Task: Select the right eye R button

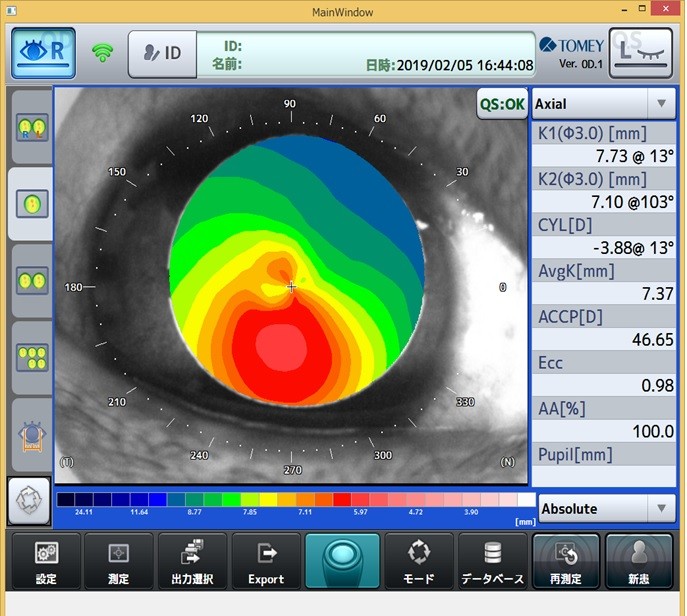Action: click(x=43, y=52)
